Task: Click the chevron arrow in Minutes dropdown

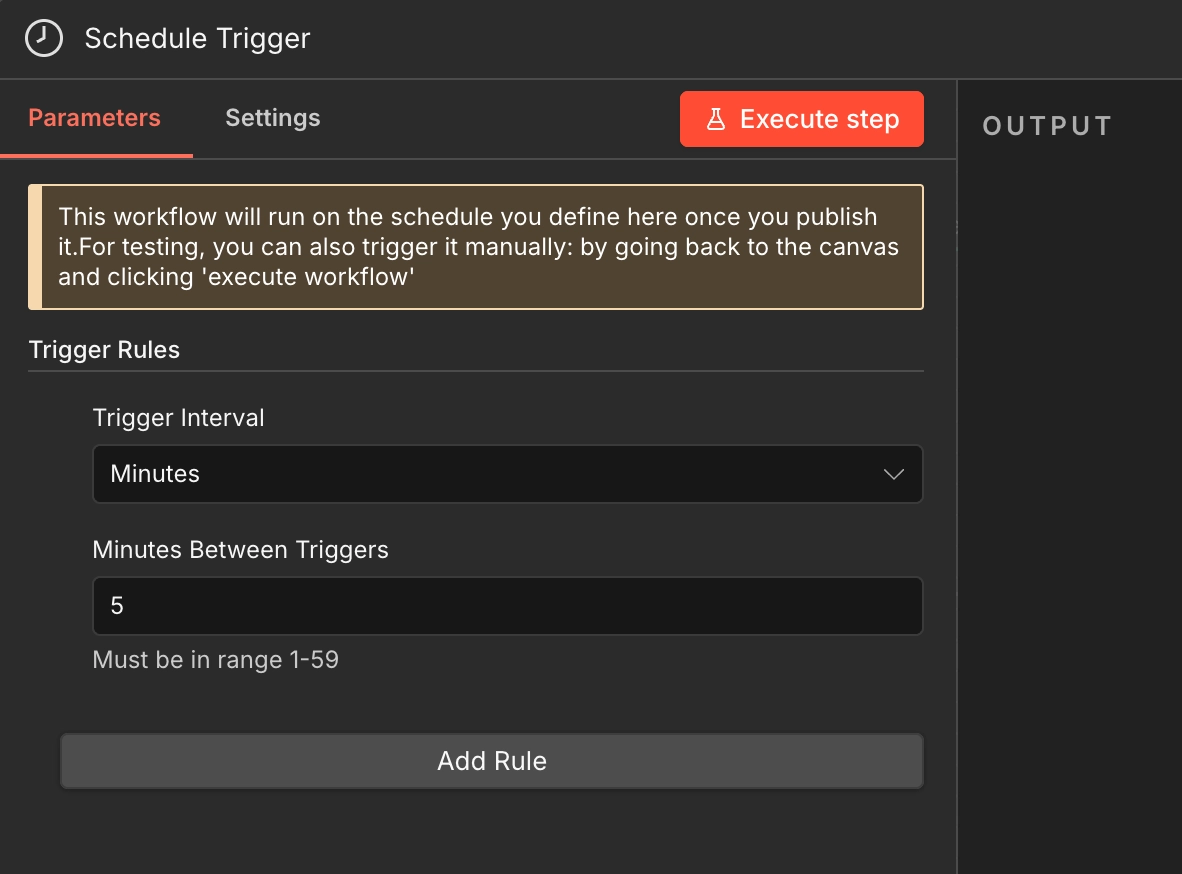Action: coord(893,474)
